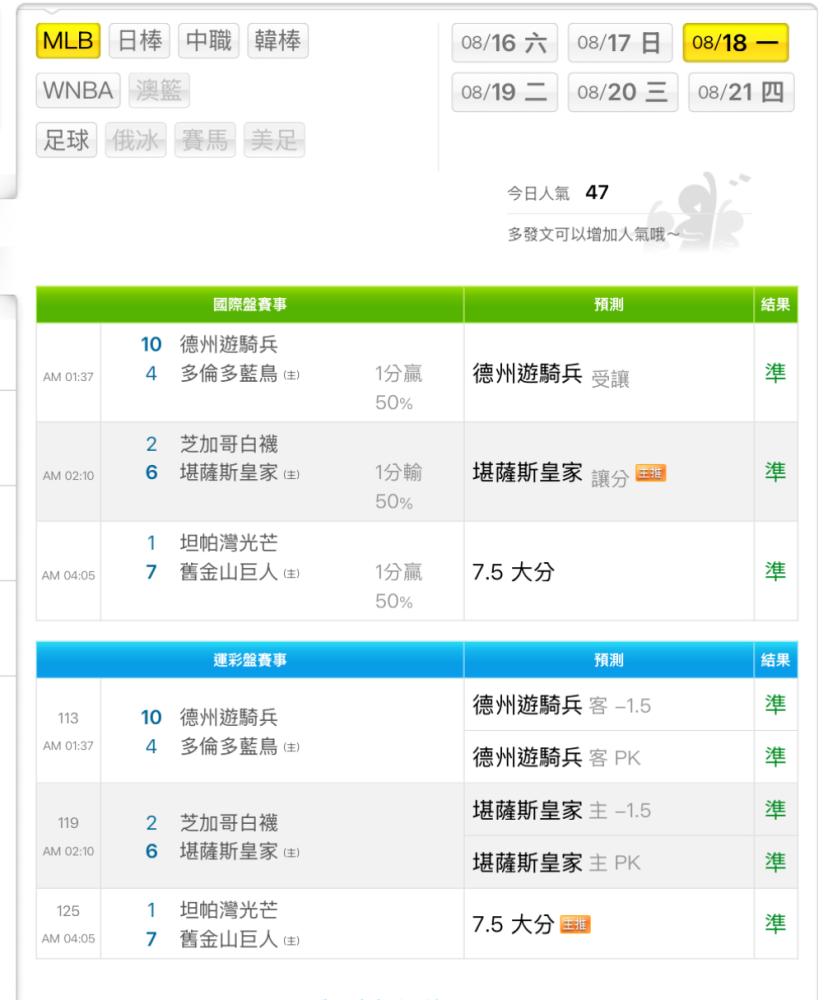
Task: Click the 堪薩斯皇家 讓分 prediction
Action: point(551,474)
